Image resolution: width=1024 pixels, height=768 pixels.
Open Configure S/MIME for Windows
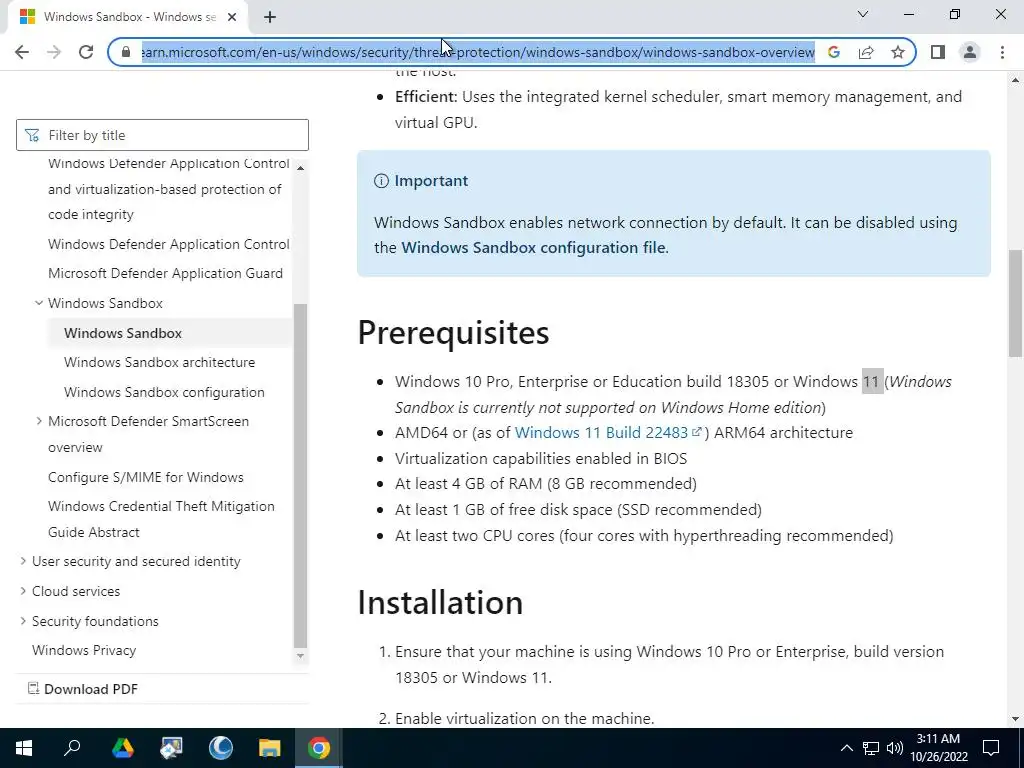click(x=146, y=477)
